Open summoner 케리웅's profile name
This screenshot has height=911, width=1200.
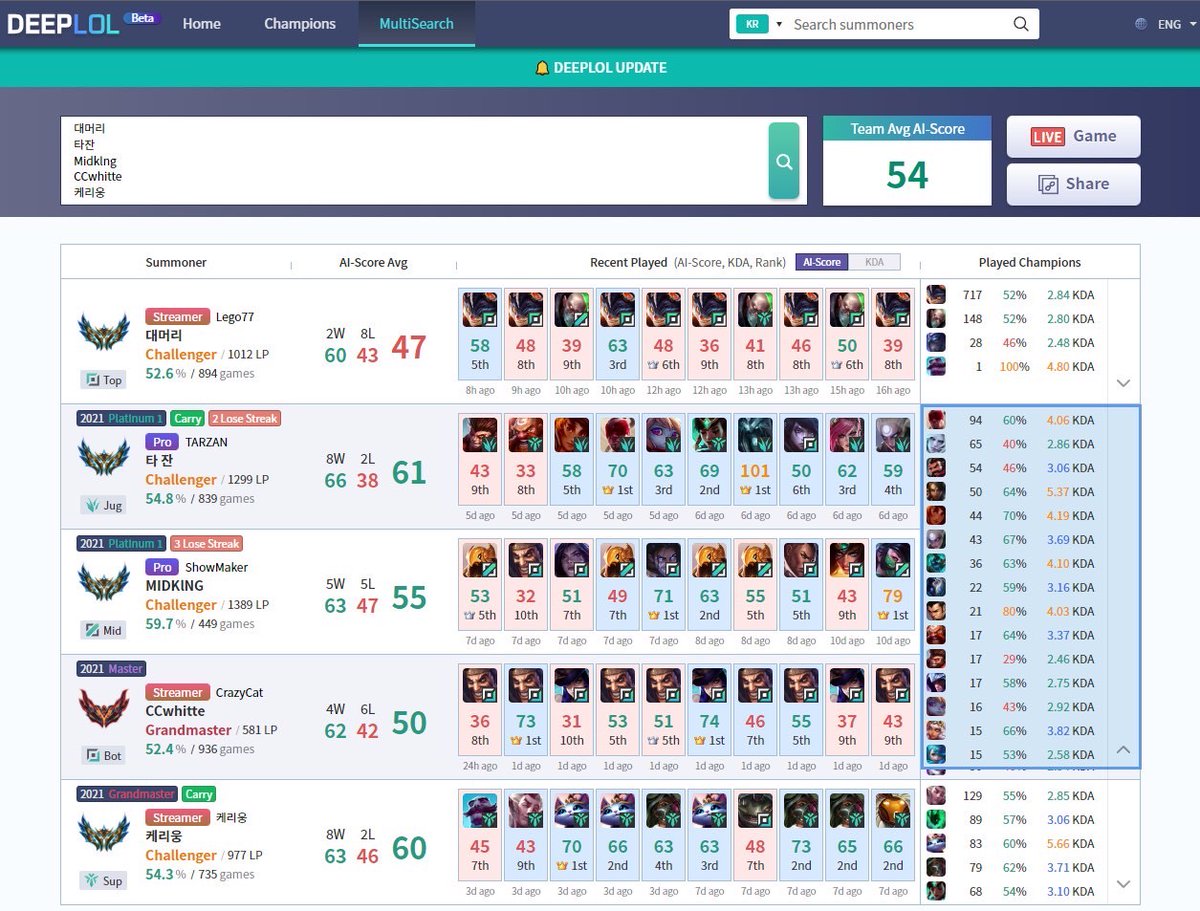[163, 836]
